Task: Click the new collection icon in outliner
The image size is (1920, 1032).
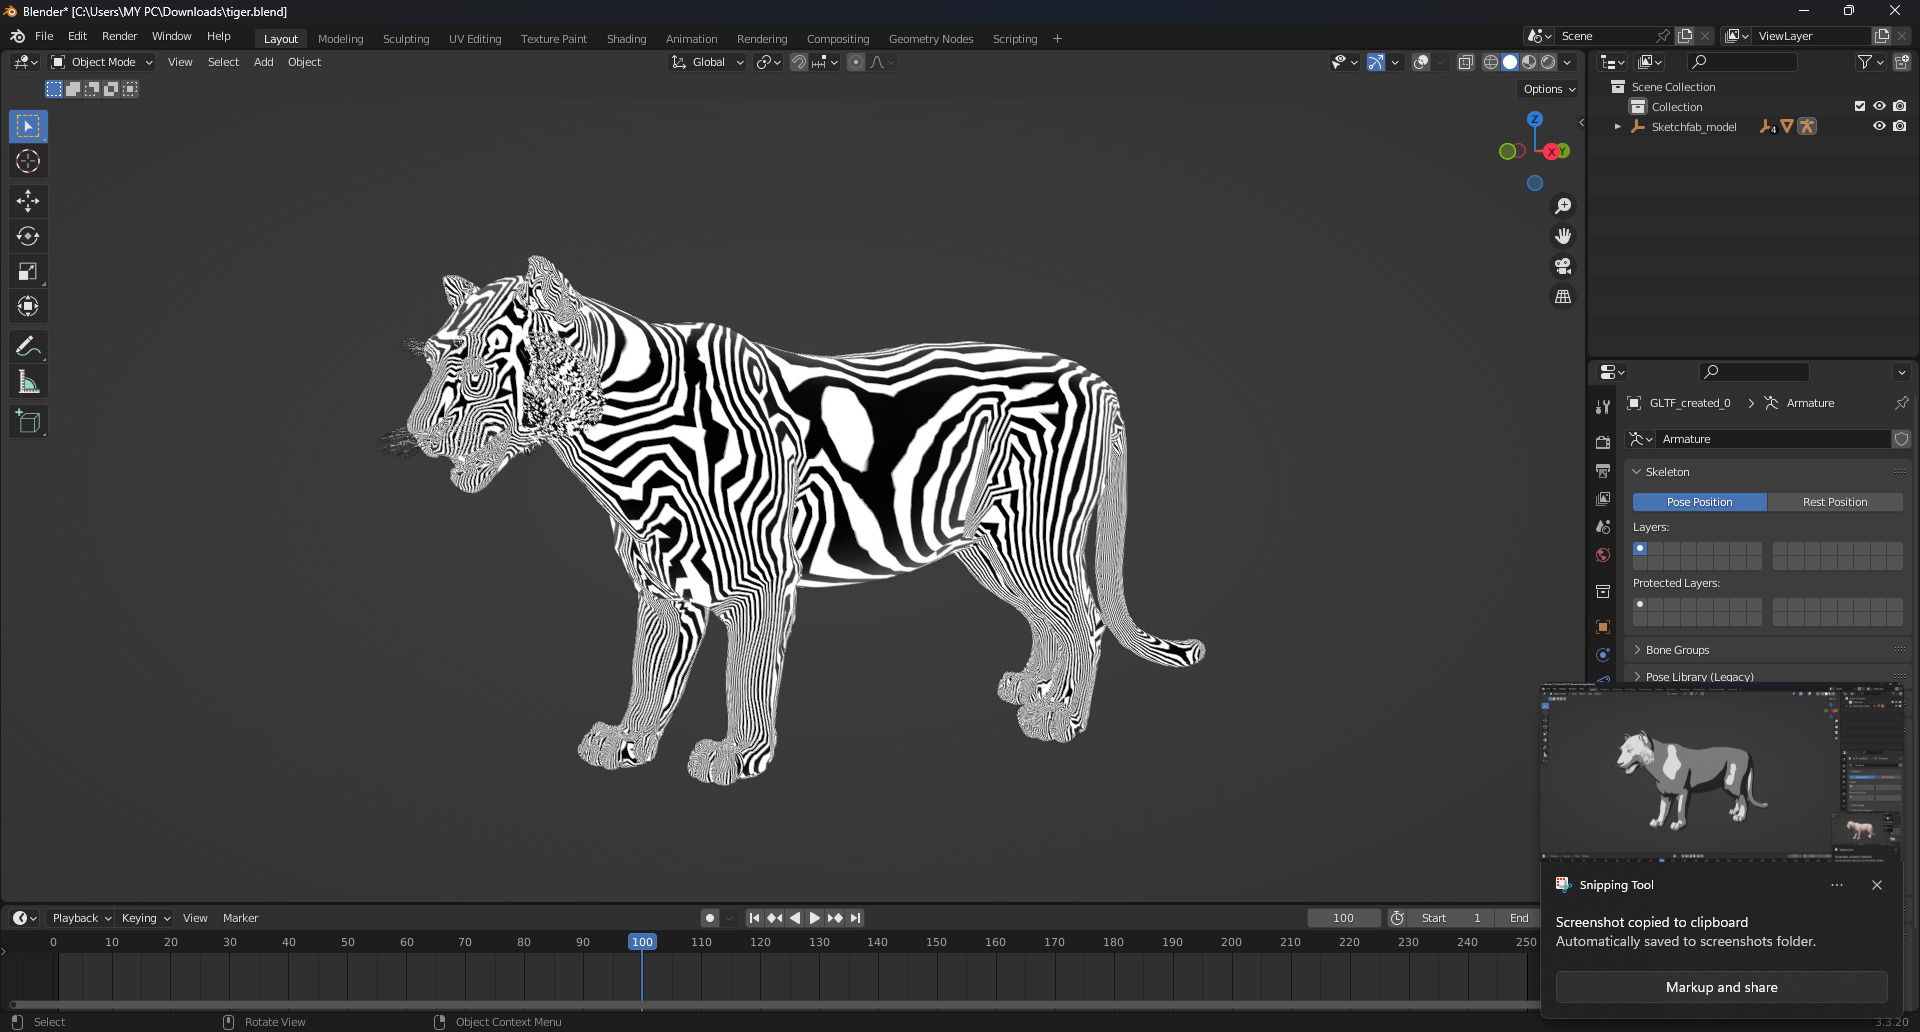Action: coord(1902,62)
